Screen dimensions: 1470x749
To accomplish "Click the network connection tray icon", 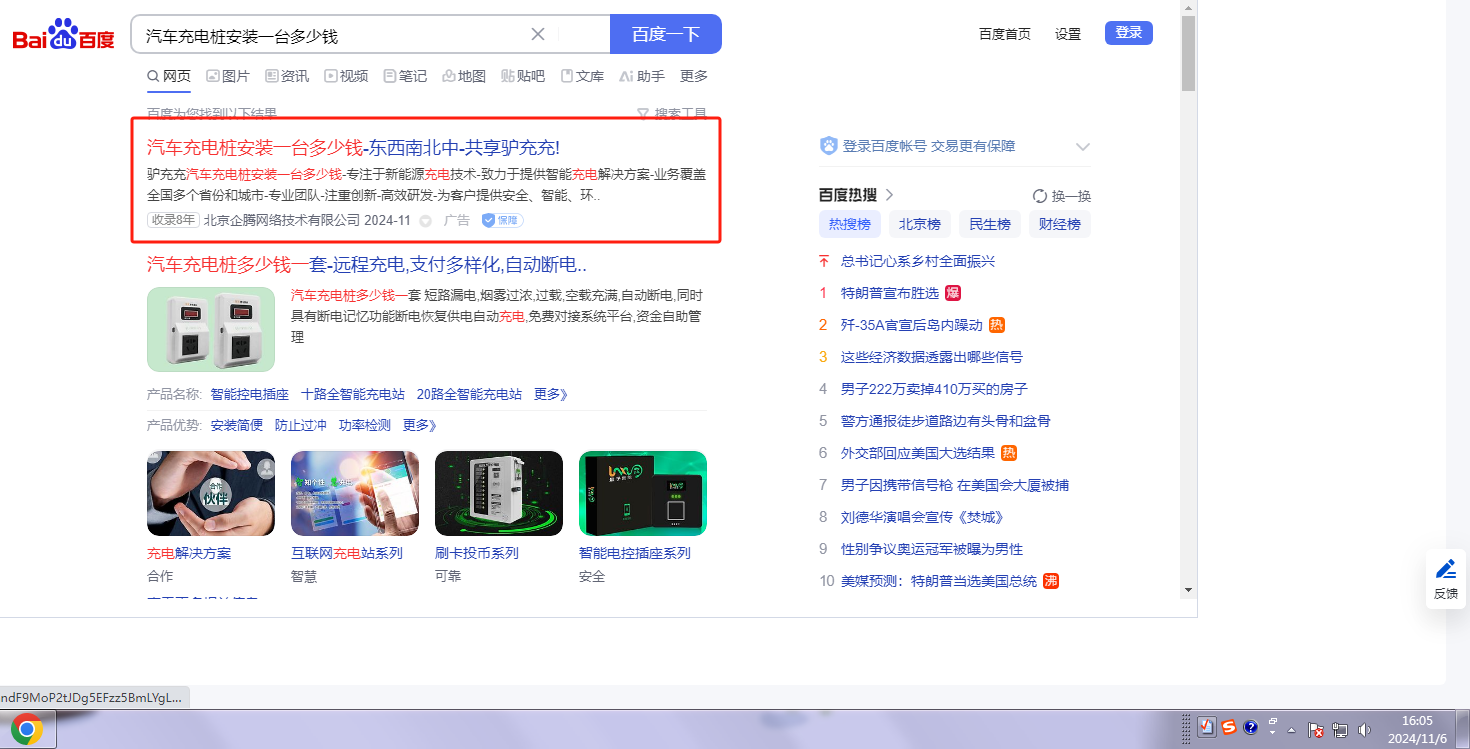I will (1340, 730).
